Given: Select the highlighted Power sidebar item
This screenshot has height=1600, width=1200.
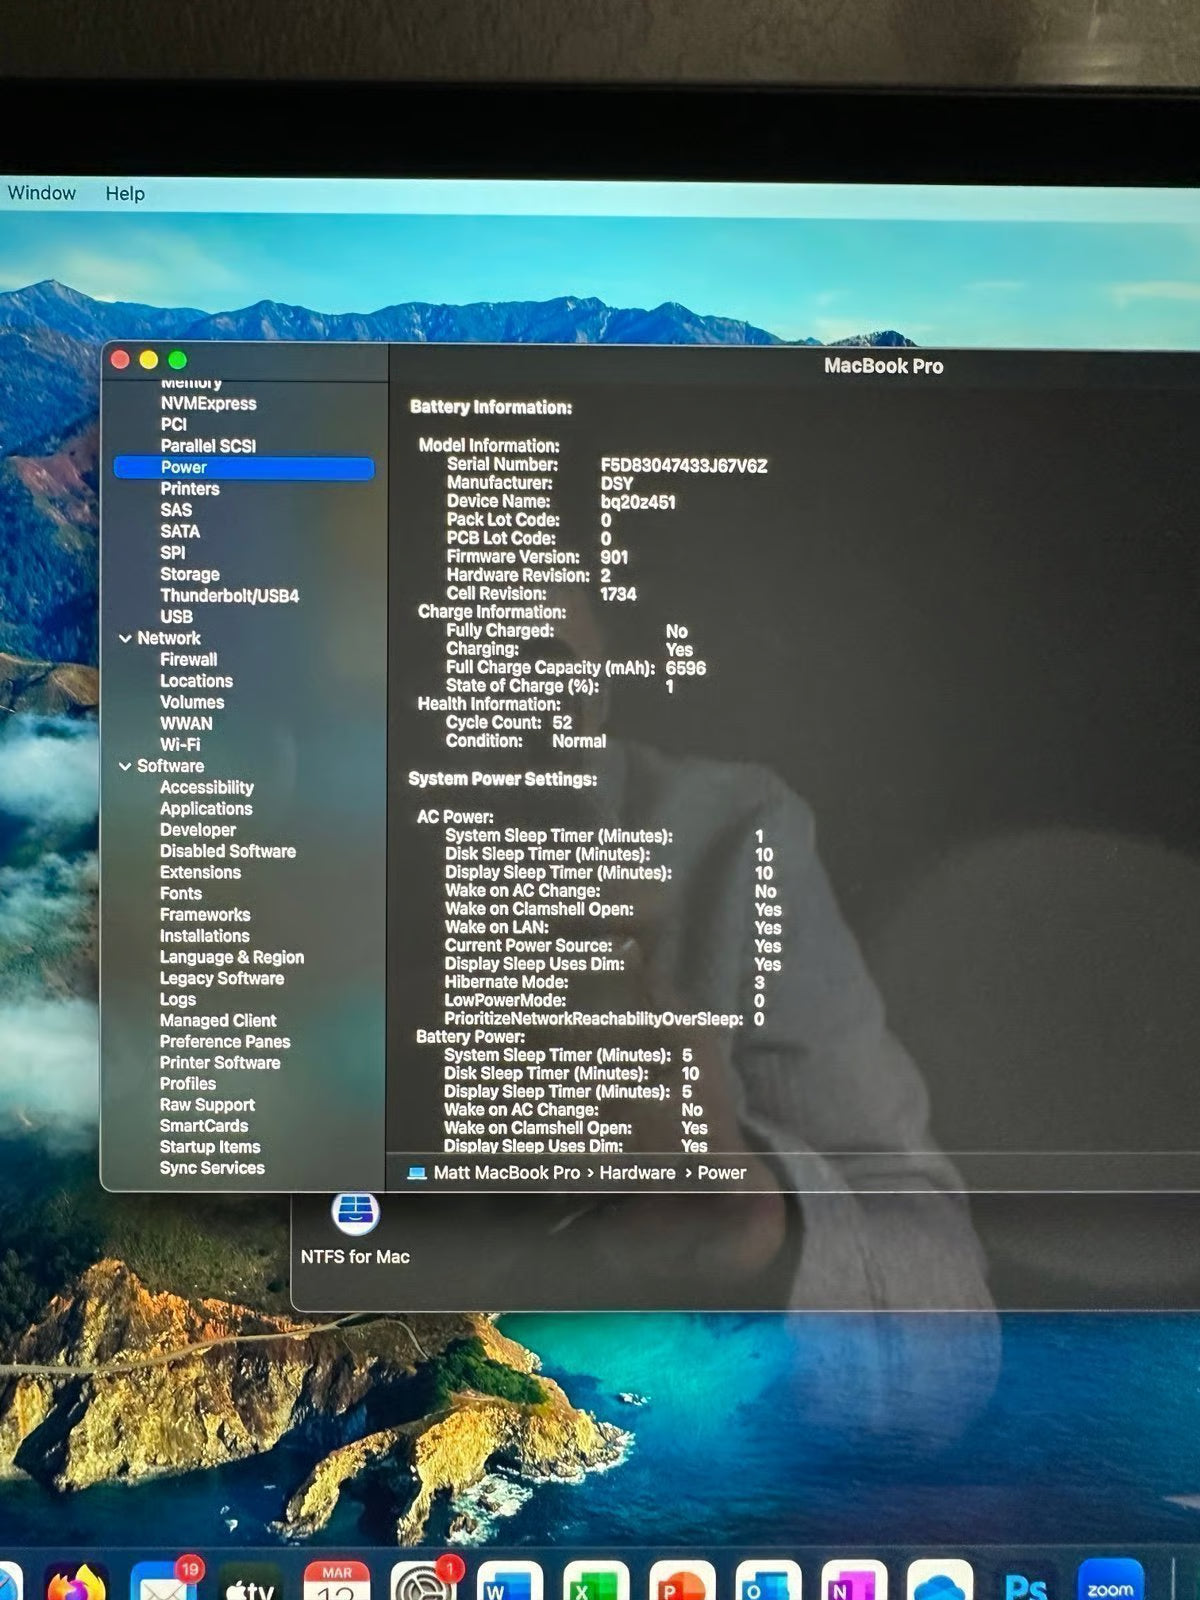Looking at the screenshot, I should [244, 468].
